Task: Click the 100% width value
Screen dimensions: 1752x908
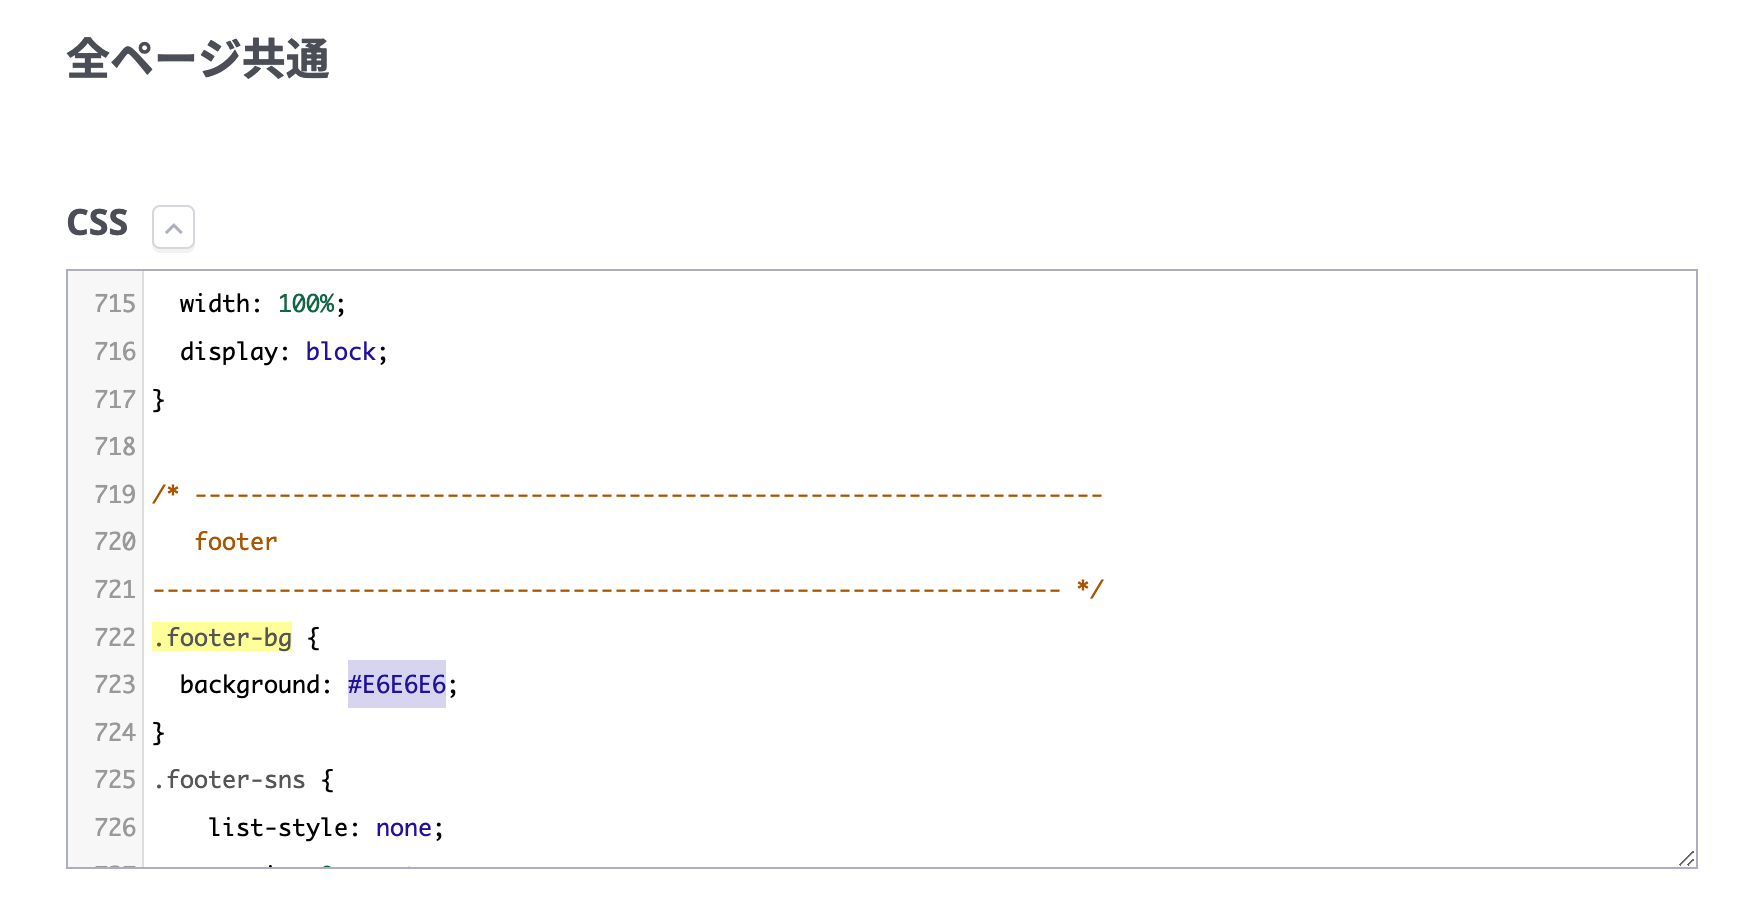Action: [306, 304]
